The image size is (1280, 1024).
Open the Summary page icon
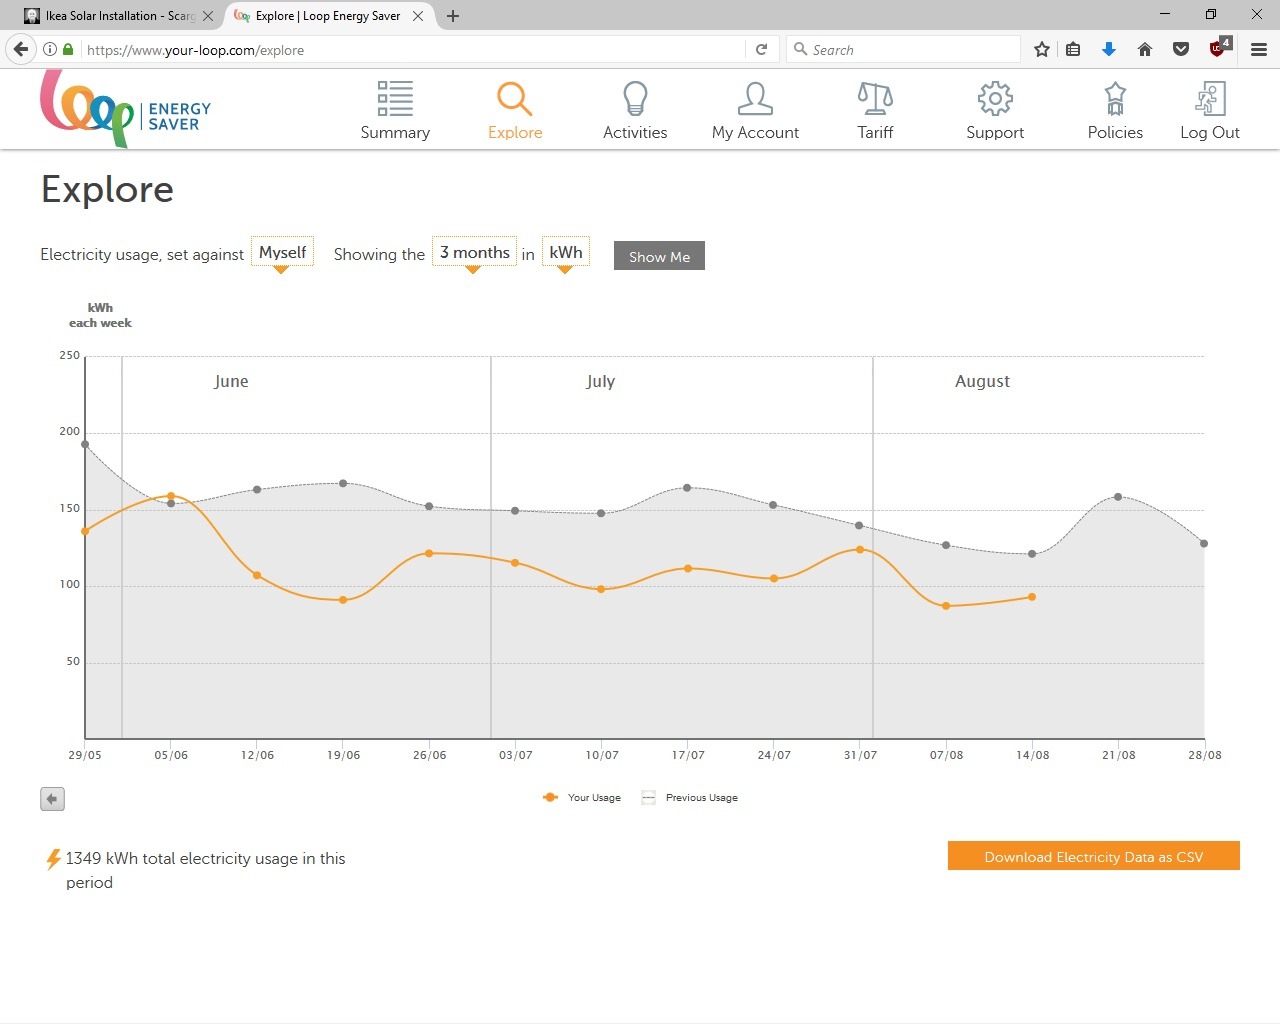pos(395,99)
